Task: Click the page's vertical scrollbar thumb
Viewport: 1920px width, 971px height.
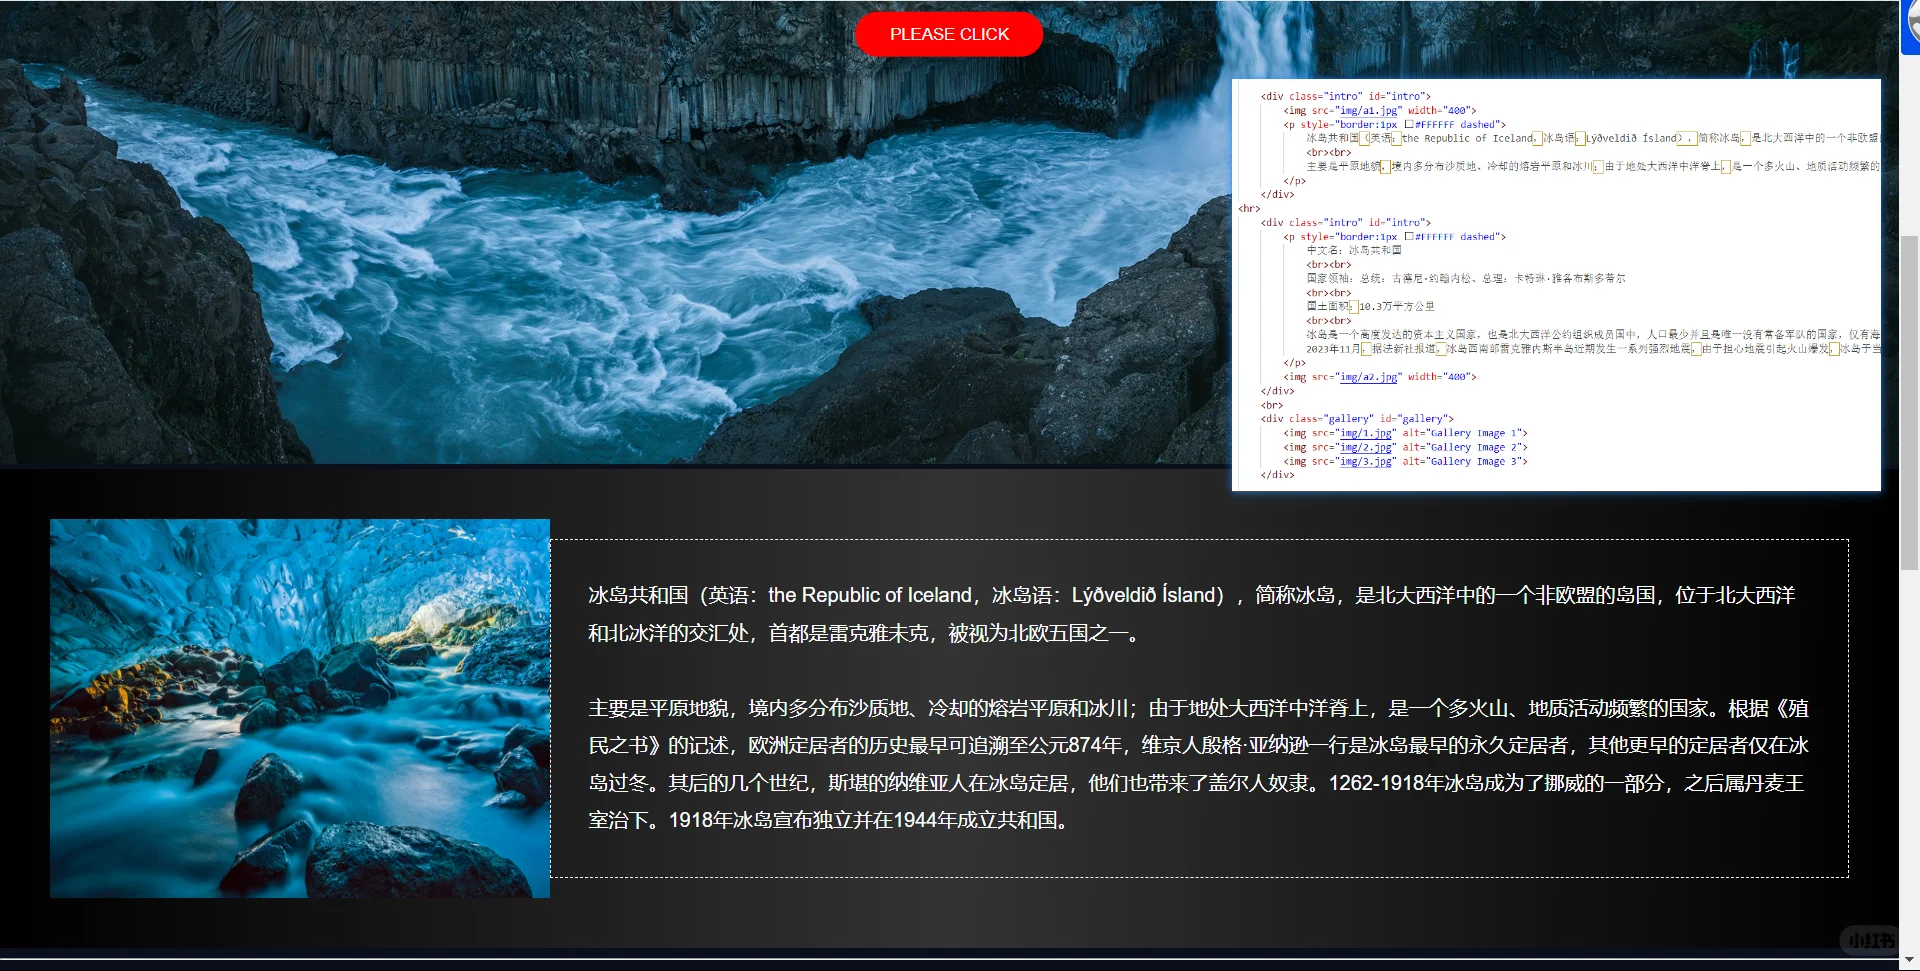Action: [x=1909, y=402]
